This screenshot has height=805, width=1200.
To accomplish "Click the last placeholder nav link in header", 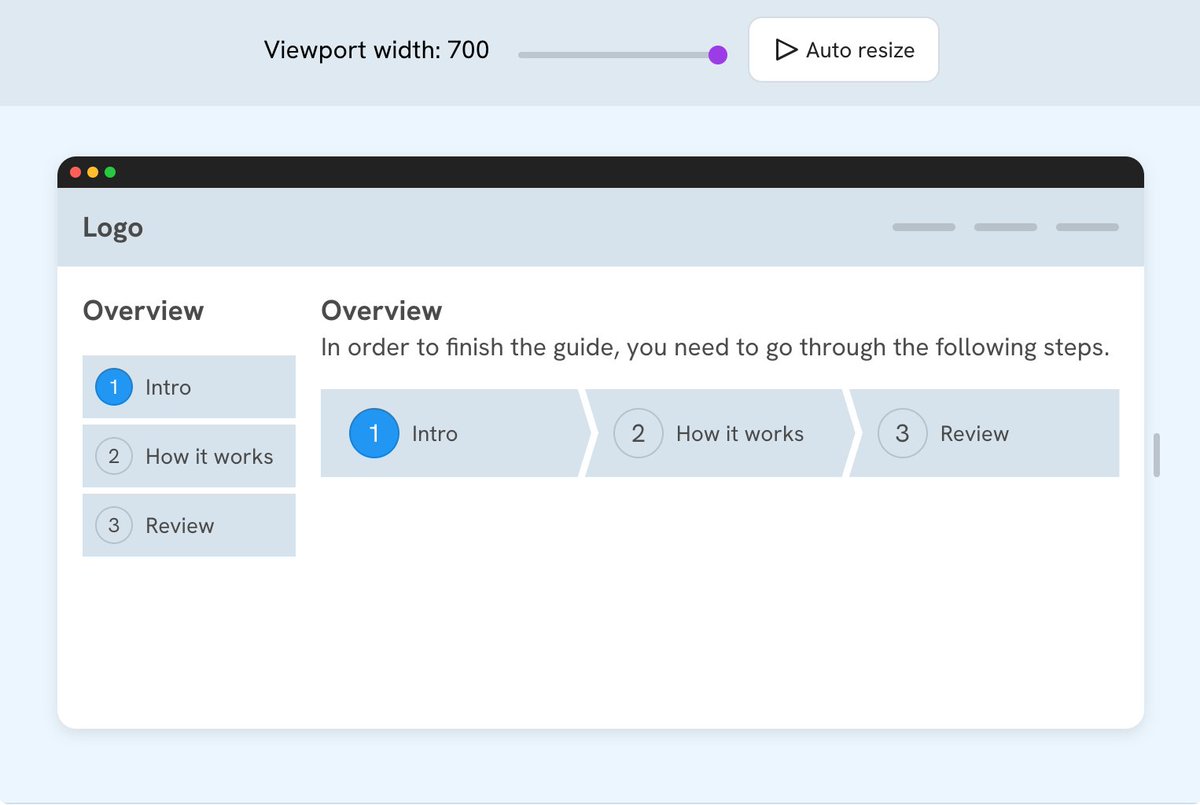I will click(x=1087, y=227).
